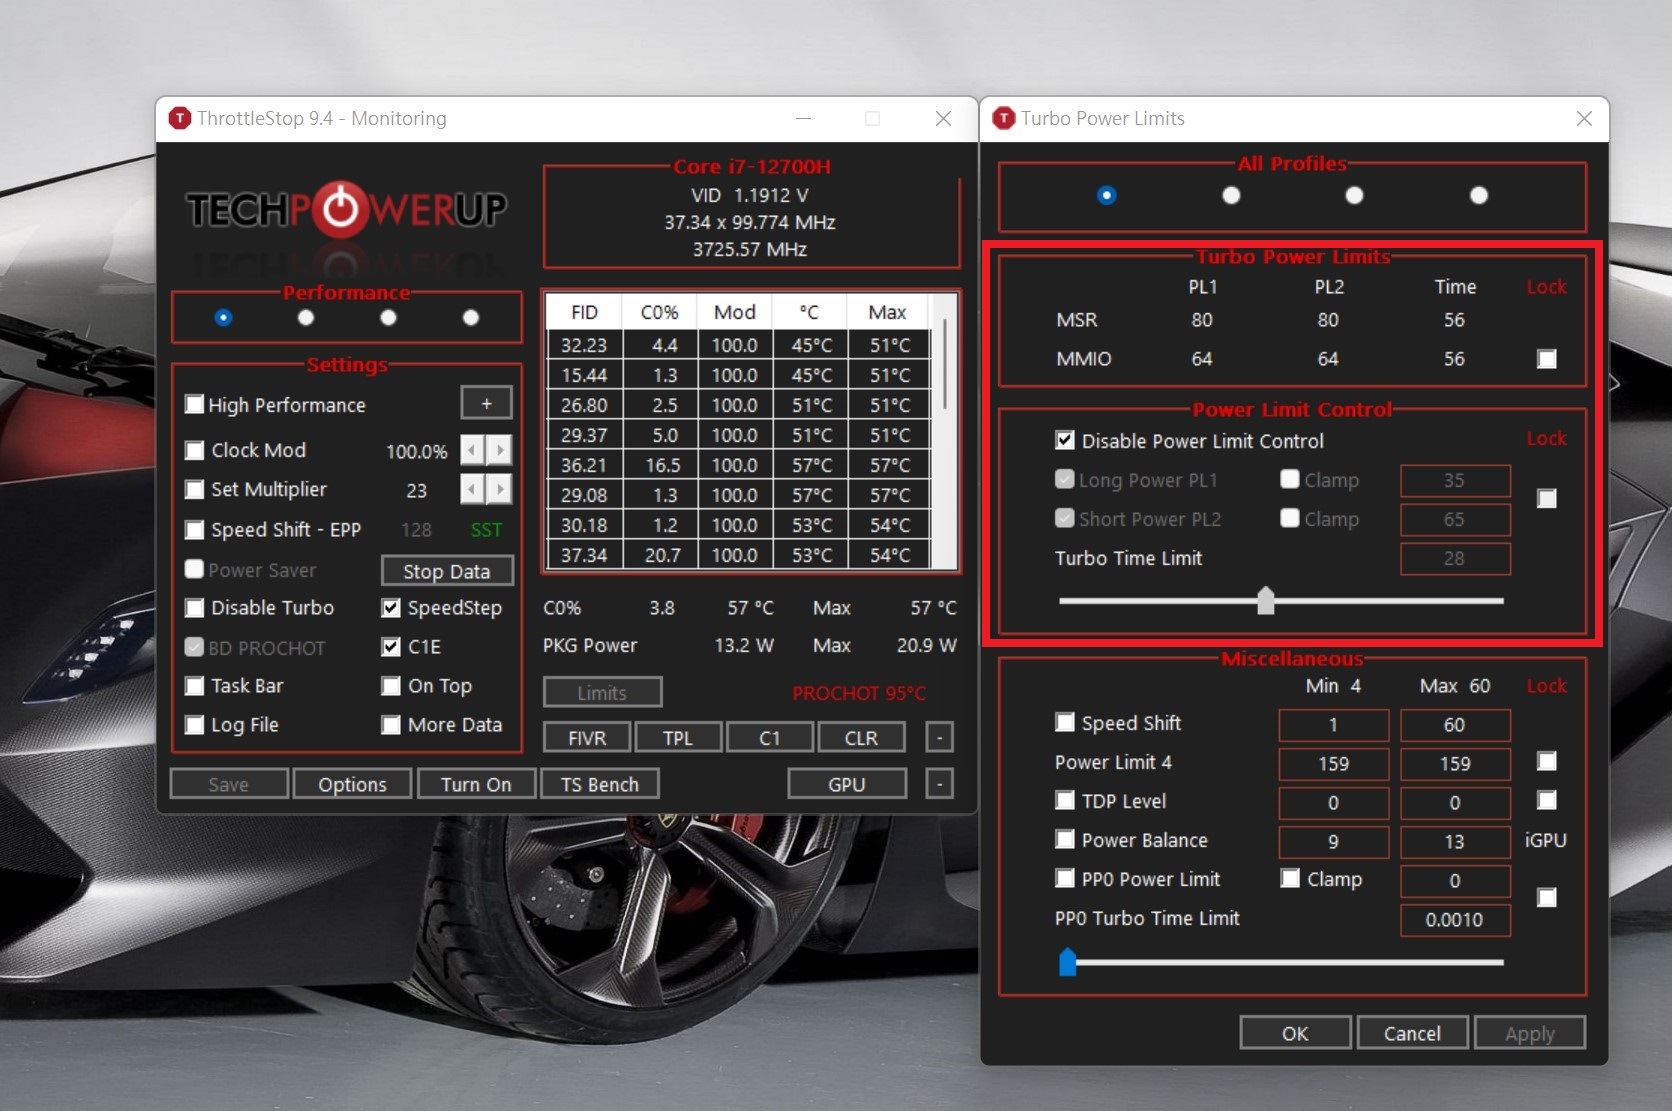This screenshot has height=1111, width=1672.
Task: Tick the PP0 Power Limit checkbox
Action: [1065, 878]
